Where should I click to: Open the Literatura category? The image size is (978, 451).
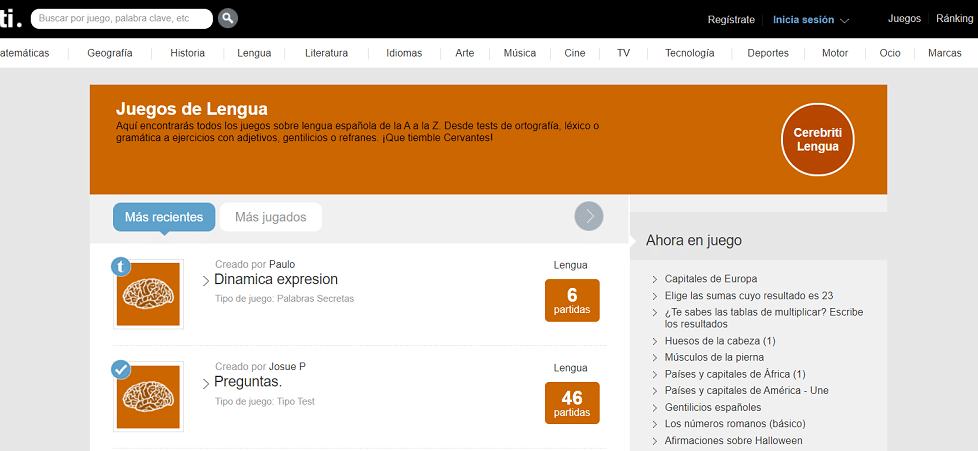coord(326,53)
